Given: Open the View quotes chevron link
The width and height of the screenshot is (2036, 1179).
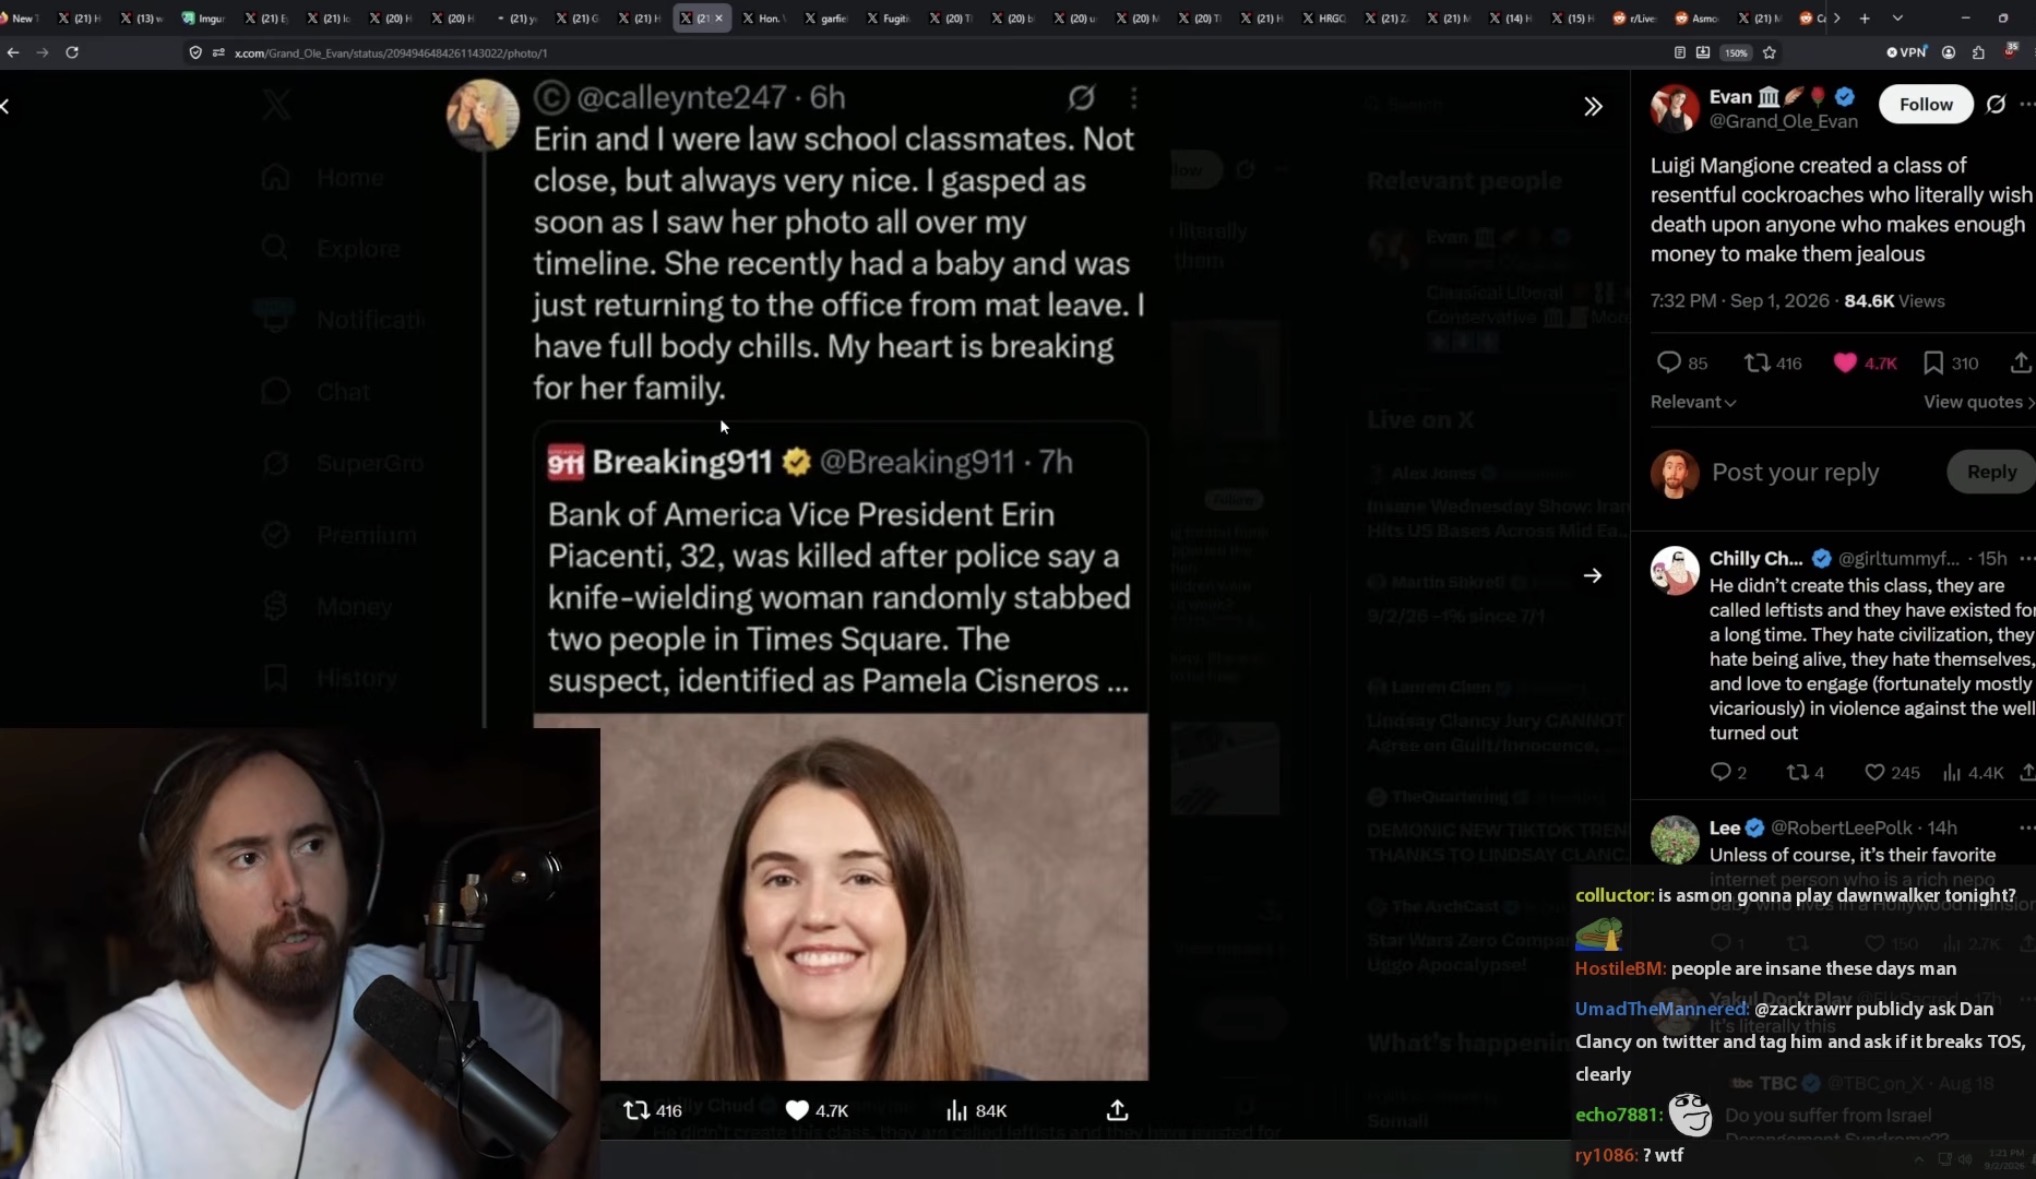Looking at the screenshot, I should coord(1979,402).
